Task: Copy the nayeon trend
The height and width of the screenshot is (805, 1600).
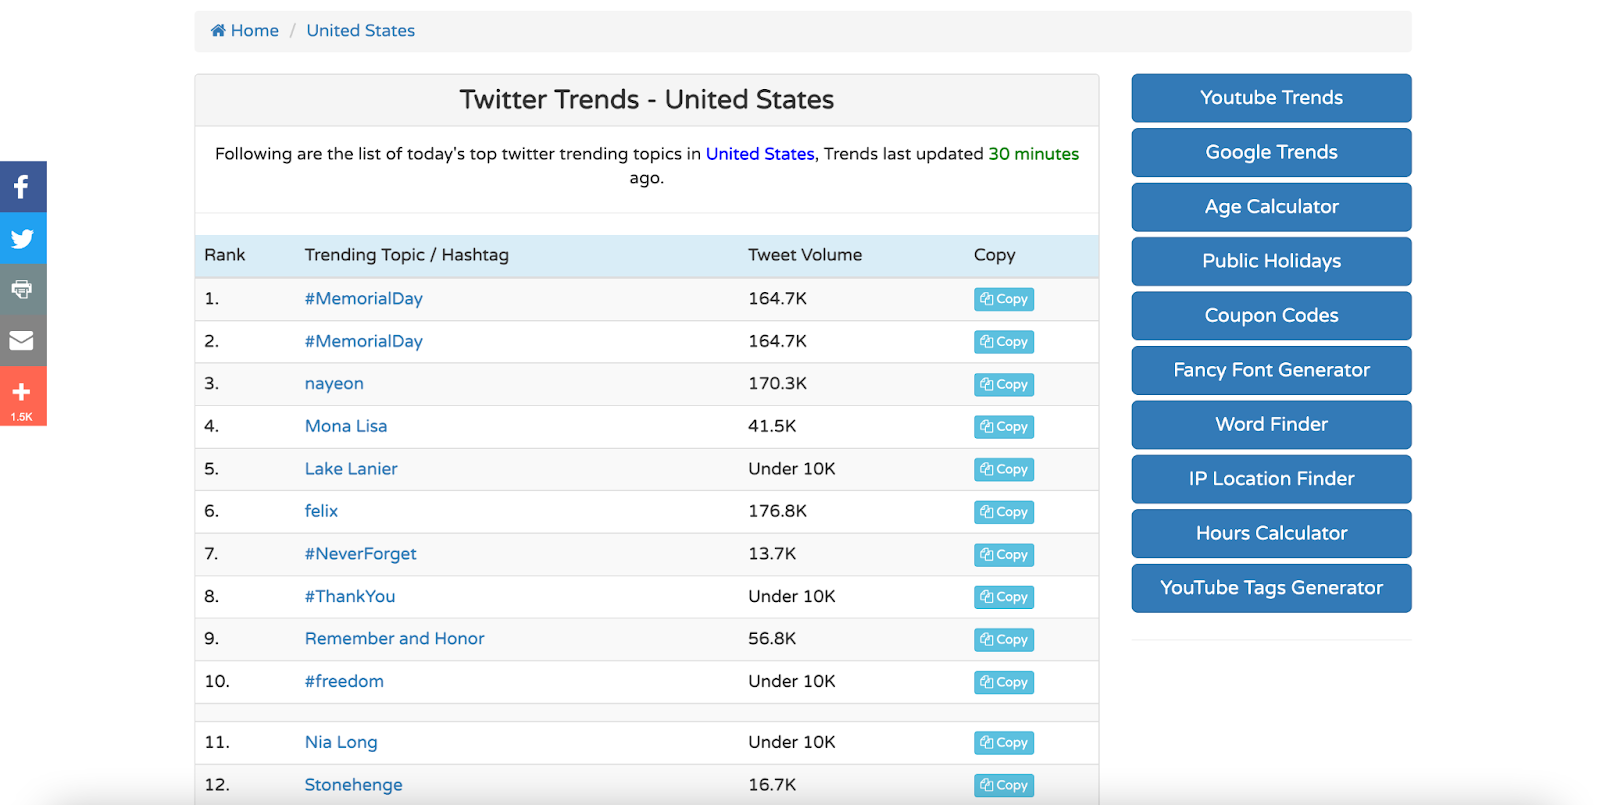Action: click(x=1004, y=384)
